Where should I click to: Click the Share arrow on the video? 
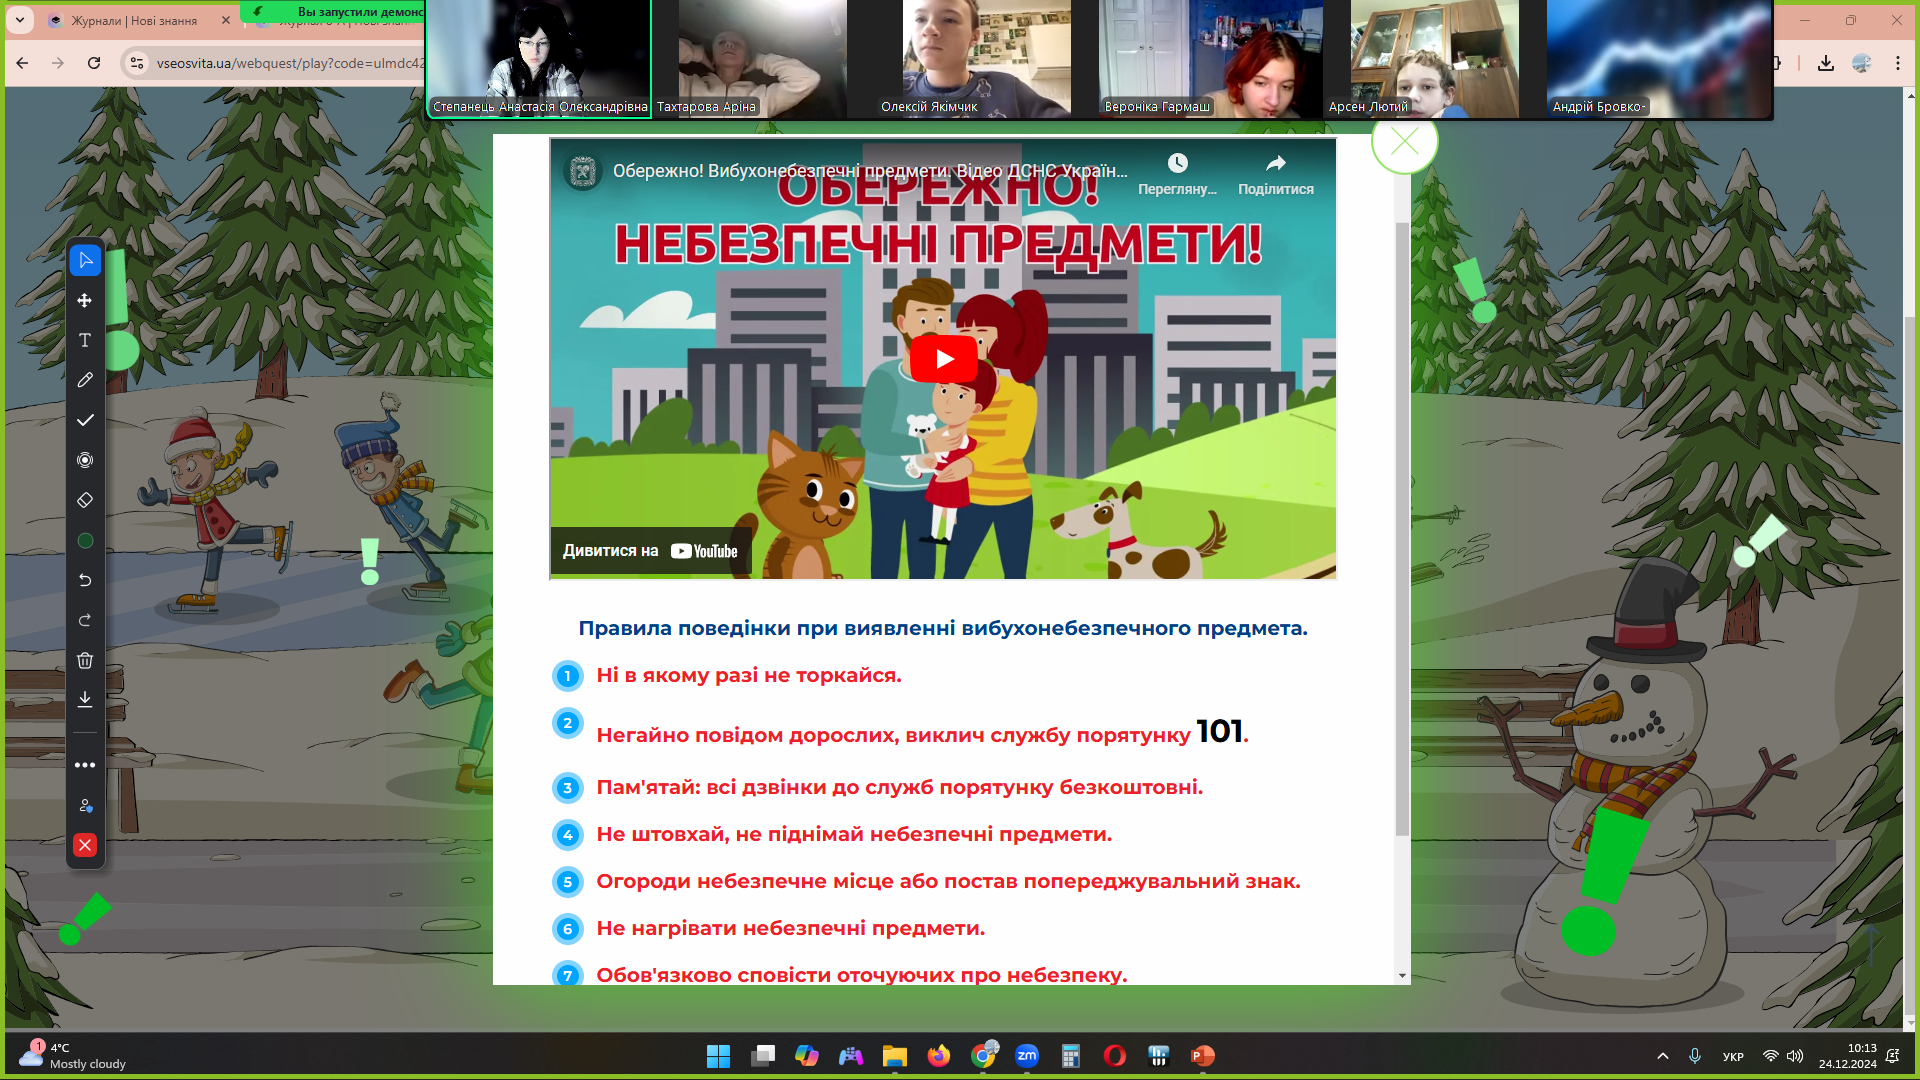pyautogui.click(x=1276, y=174)
